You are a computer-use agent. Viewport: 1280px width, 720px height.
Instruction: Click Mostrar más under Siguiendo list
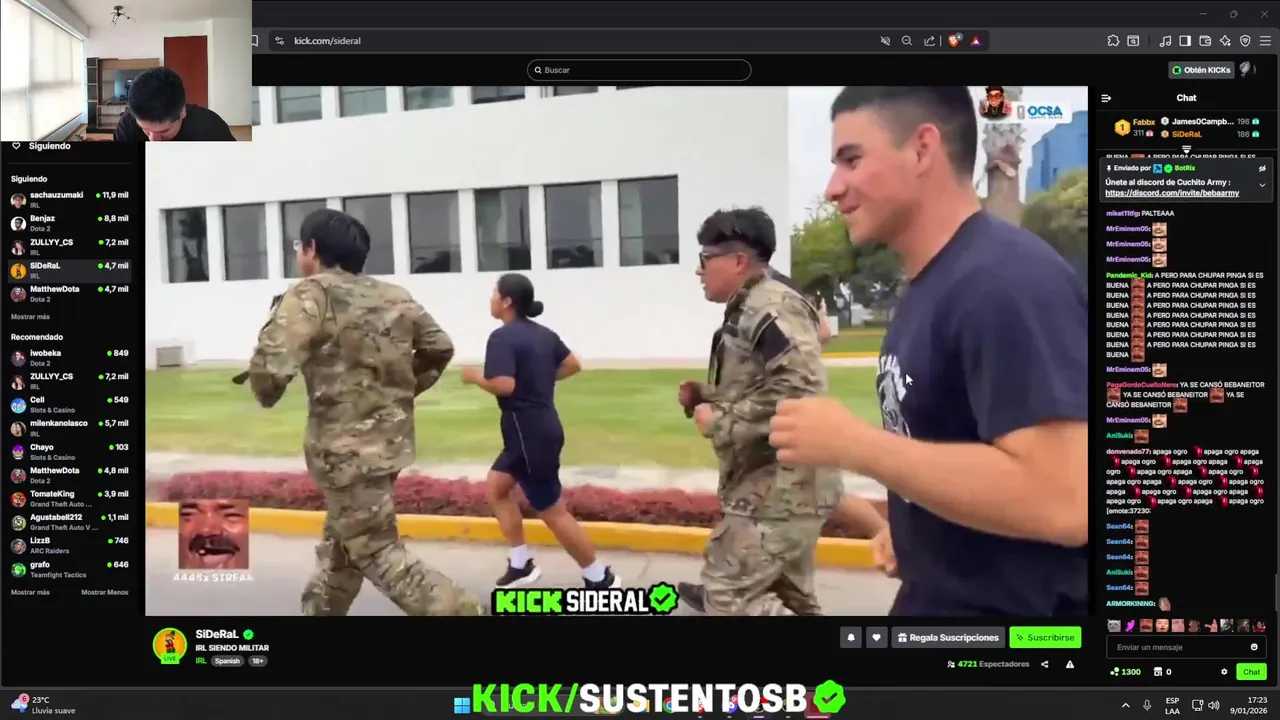[30, 317]
